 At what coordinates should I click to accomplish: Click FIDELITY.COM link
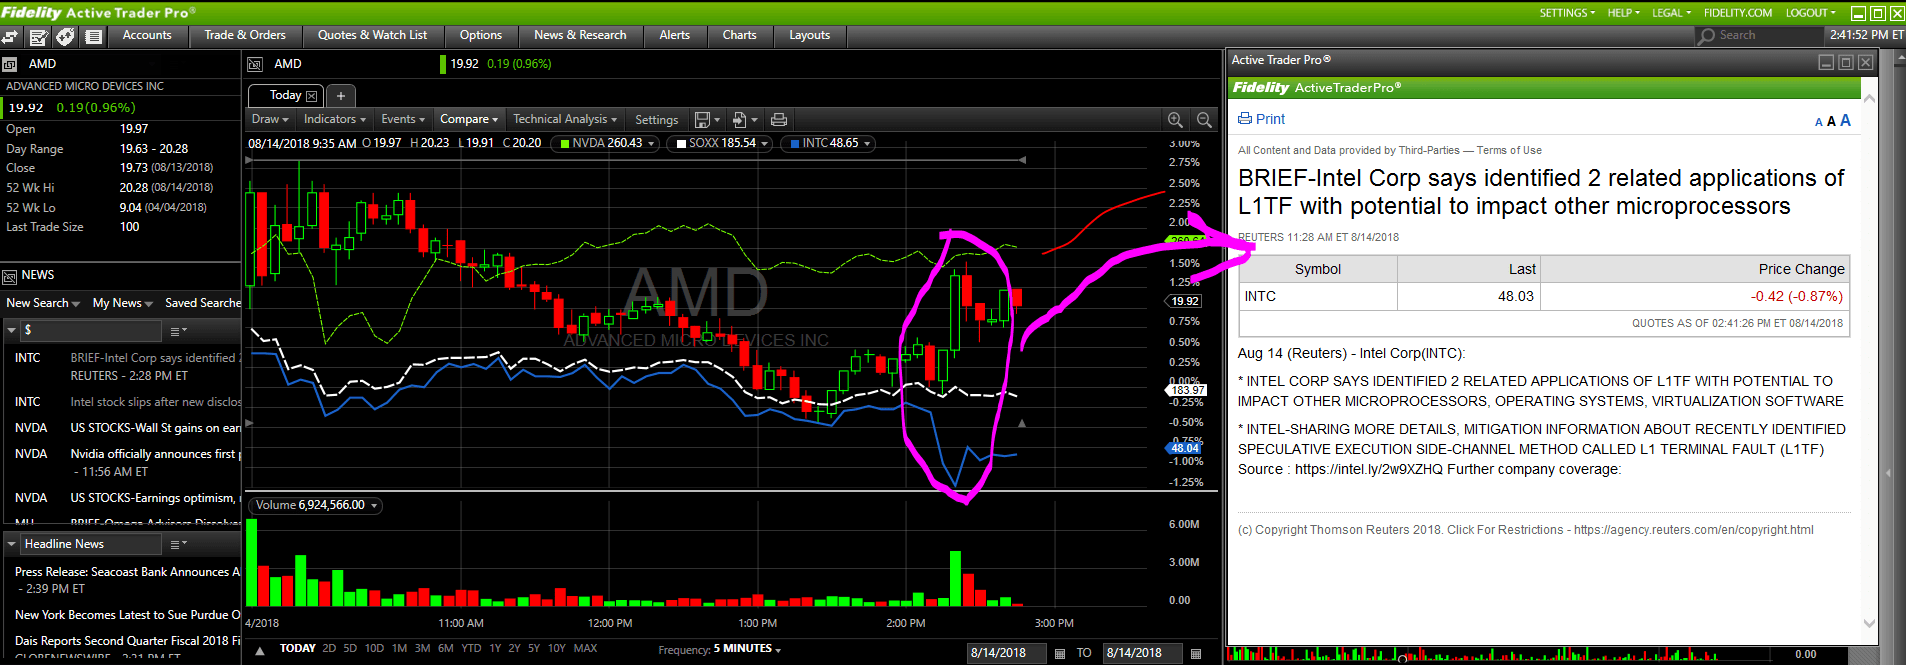tap(1738, 13)
